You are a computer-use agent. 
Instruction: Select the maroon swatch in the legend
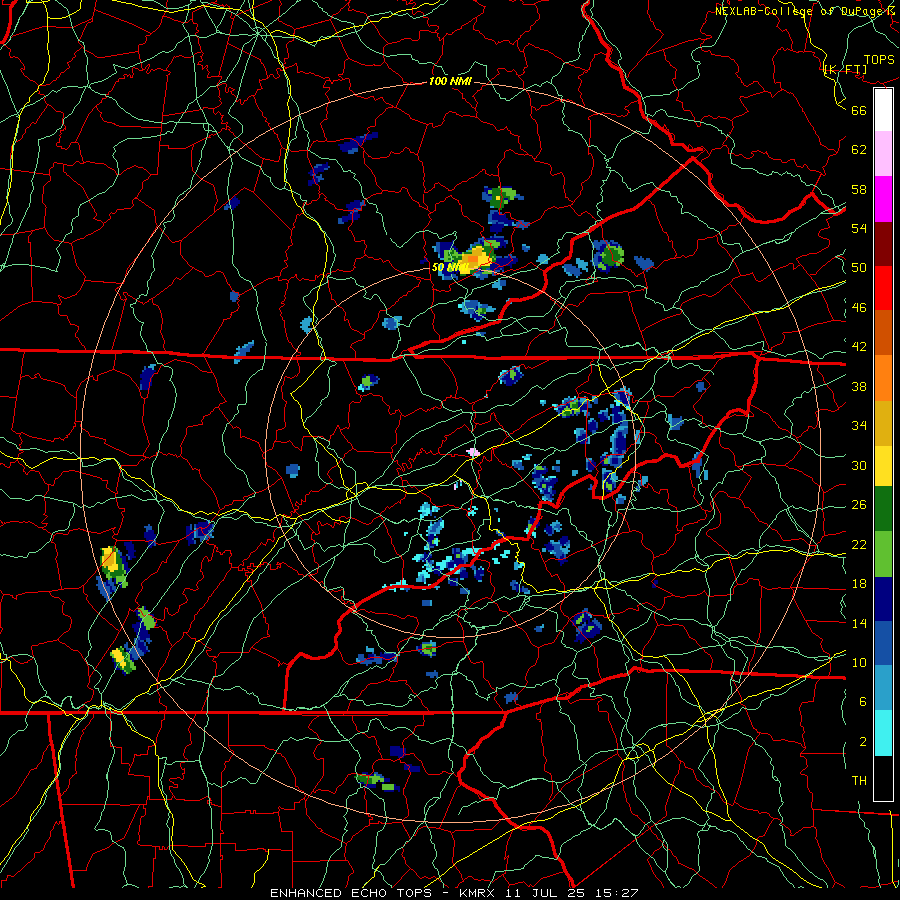(883, 243)
